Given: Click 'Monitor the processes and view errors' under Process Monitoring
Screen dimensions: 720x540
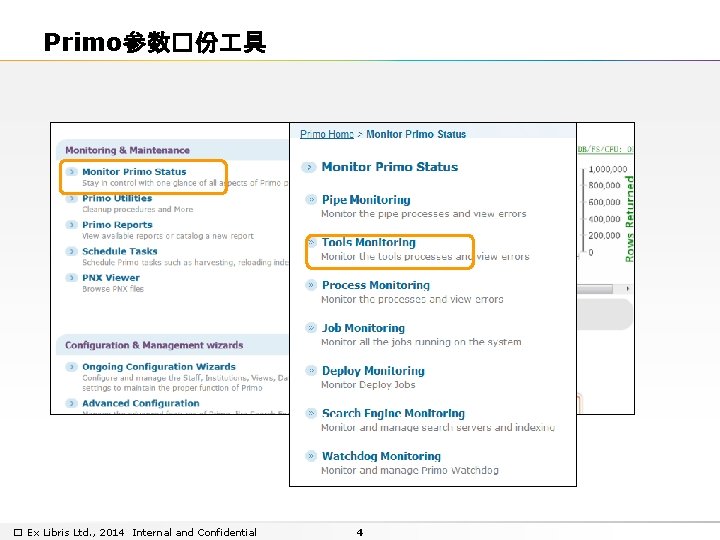Looking at the screenshot, I should (412, 299).
